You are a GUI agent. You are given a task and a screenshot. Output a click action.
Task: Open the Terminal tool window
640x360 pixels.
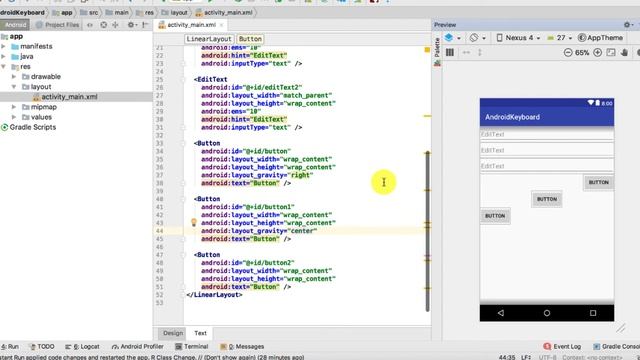click(x=192, y=347)
